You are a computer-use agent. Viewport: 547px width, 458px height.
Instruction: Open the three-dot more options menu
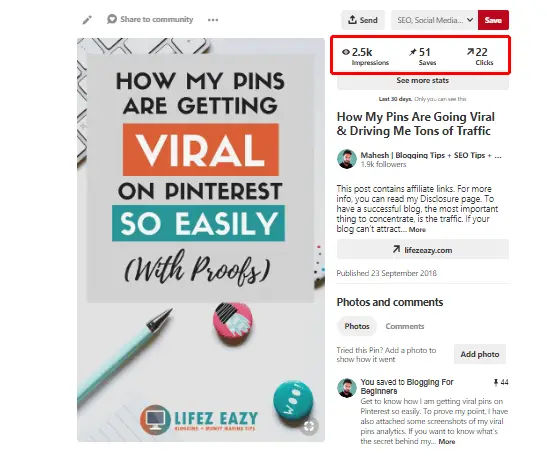pyautogui.click(x=213, y=20)
